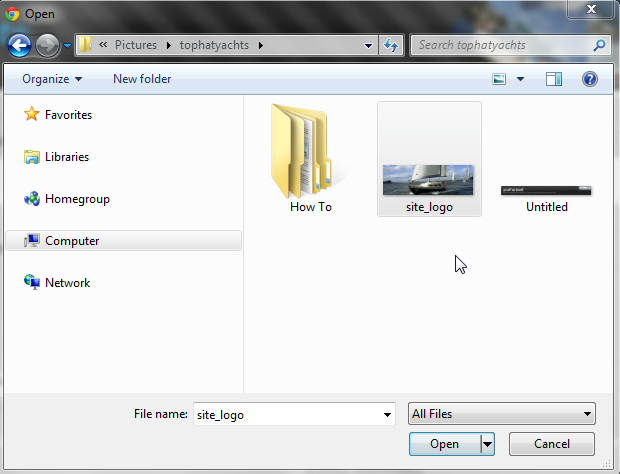Select Libraries in the navigation pane
The image size is (620, 474).
[x=67, y=157]
